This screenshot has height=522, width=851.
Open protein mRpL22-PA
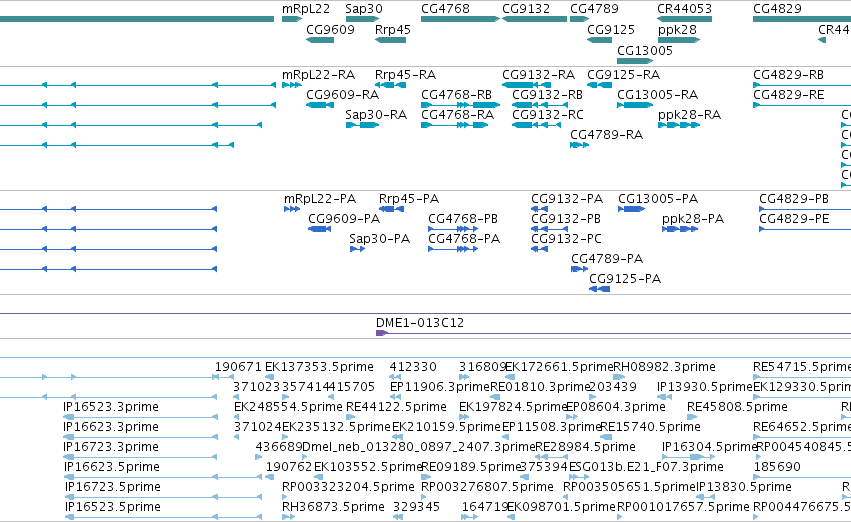pyautogui.click(x=292, y=209)
